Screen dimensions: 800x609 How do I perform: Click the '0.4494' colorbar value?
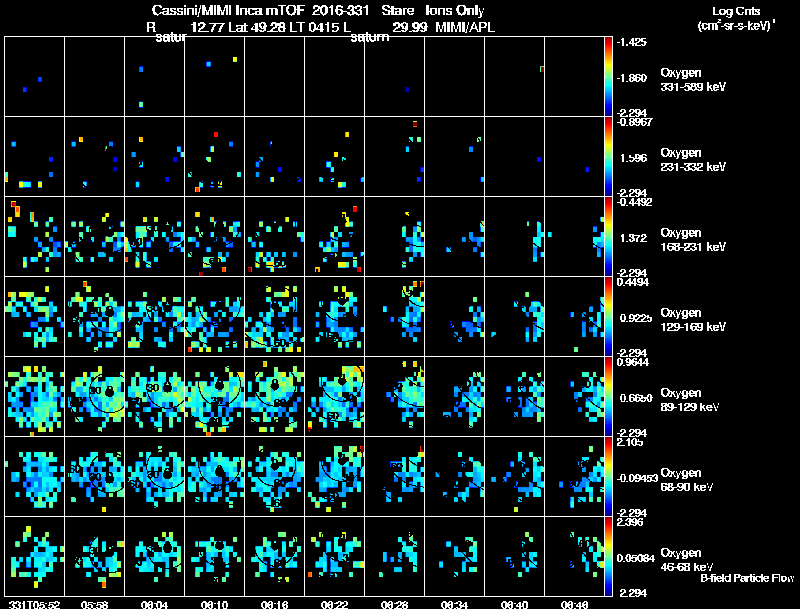click(x=633, y=282)
